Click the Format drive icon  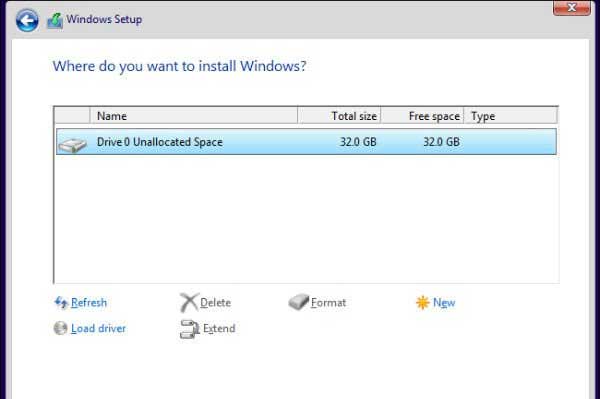[298, 302]
